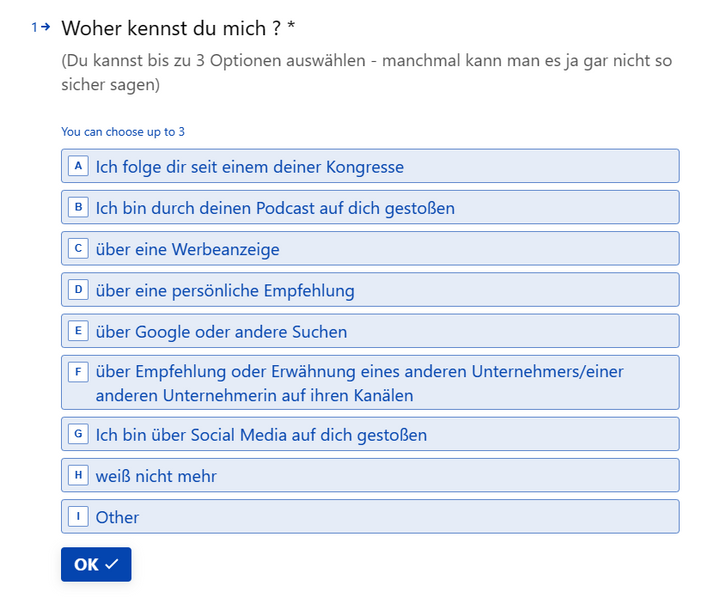Image resolution: width=720 pixels, height=610 pixels.
Task: Click the letter C key badge
Action: click(78, 248)
